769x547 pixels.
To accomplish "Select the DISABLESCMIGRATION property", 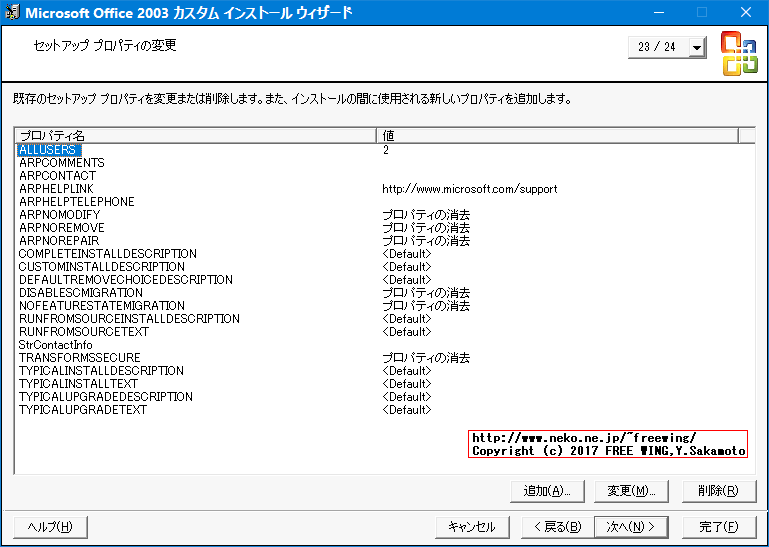I will [81, 292].
